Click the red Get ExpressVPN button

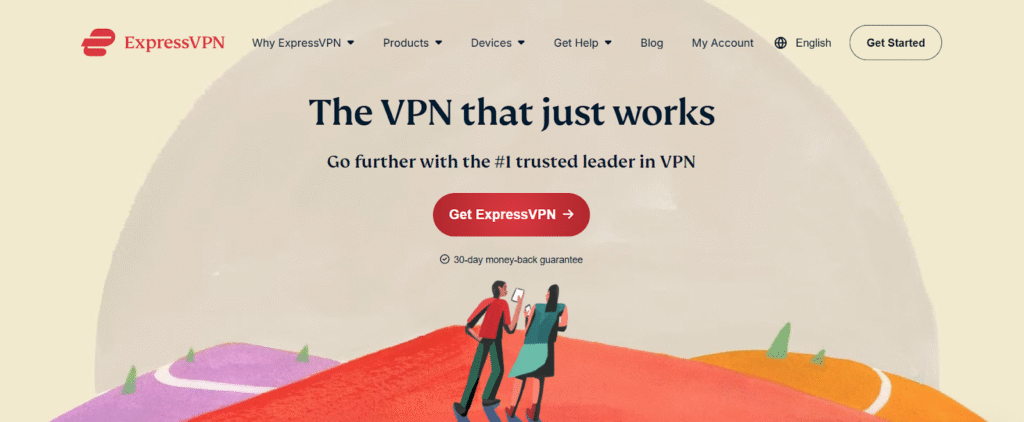tap(511, 214)
